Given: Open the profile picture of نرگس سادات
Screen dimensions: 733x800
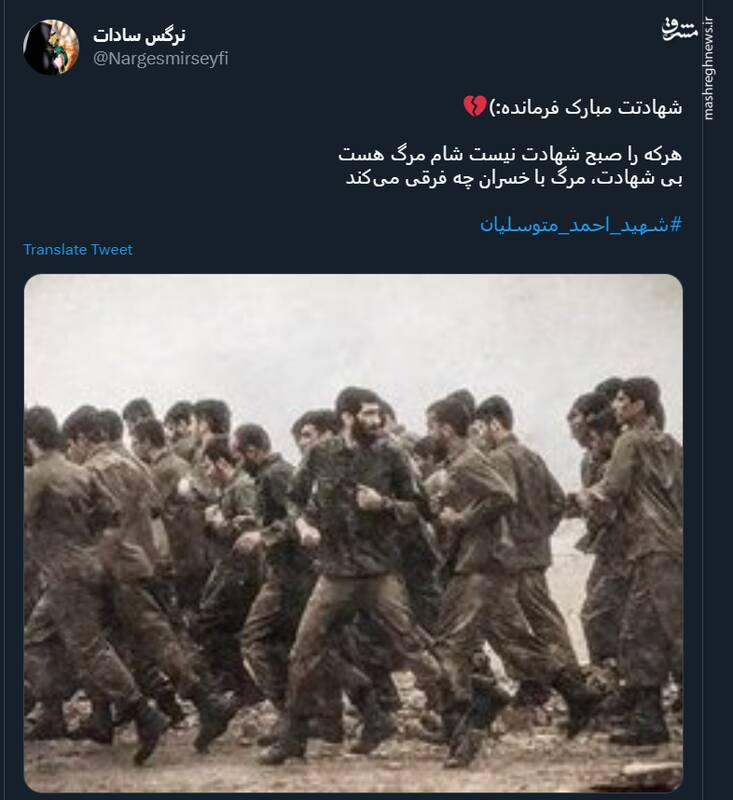Looking at the screenshot, I should (x=51, y=47).
